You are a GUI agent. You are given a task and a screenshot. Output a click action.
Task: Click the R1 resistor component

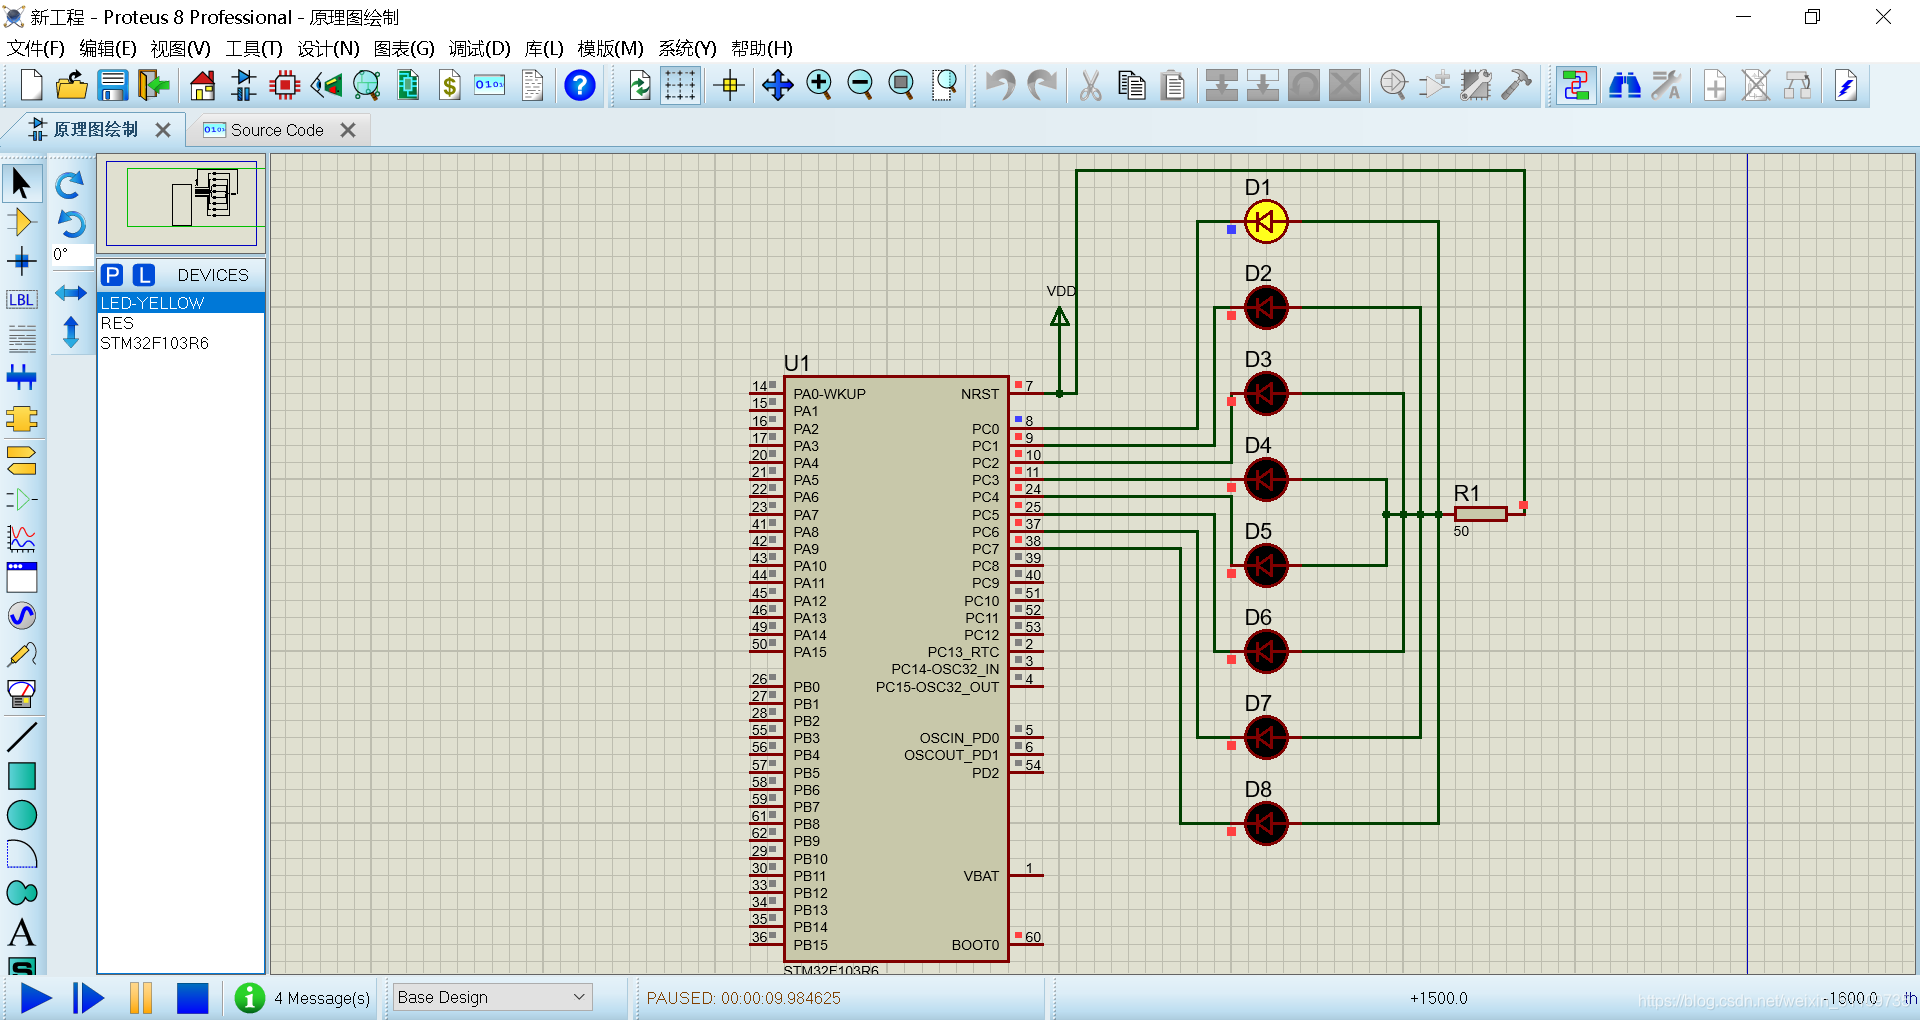point(1480,514)
